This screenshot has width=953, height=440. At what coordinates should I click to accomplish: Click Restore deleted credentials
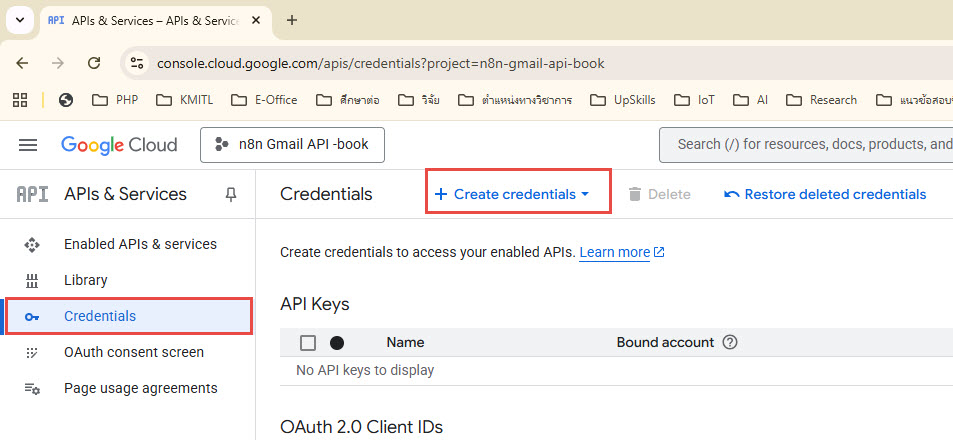click(x=825, y=194)
